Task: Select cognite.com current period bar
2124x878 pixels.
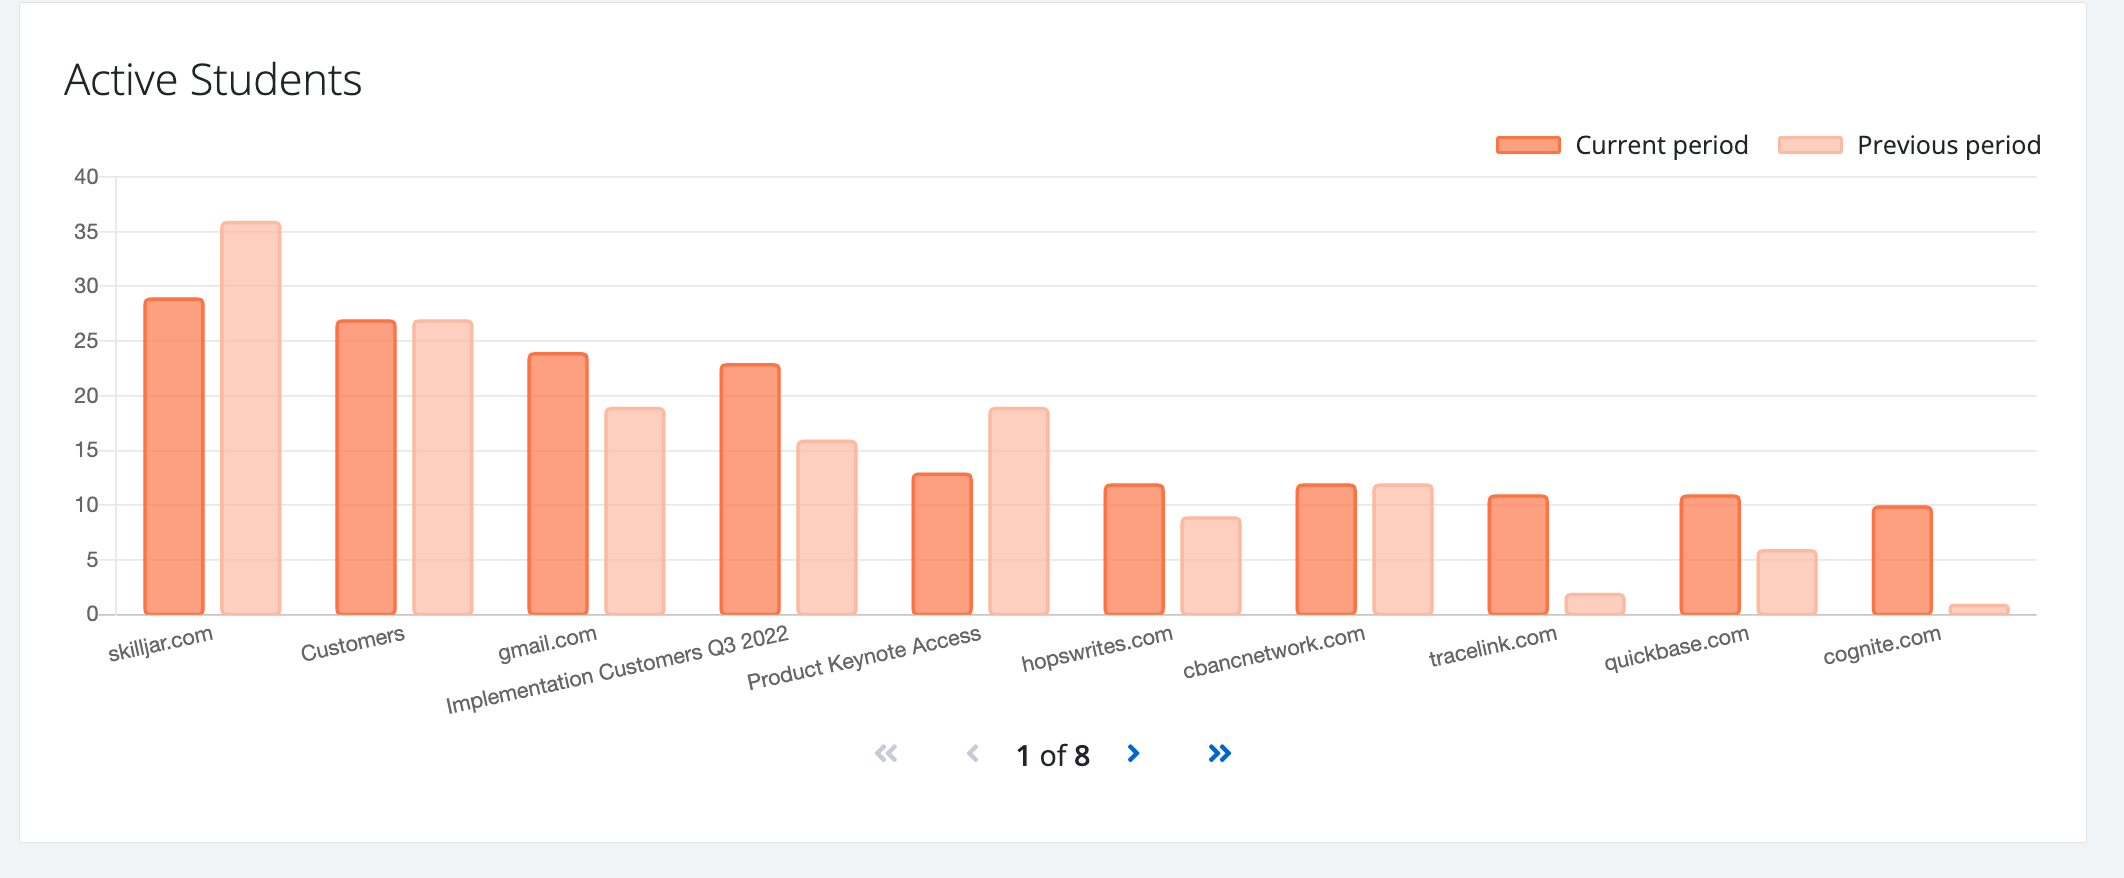Action: point(1902,560)
